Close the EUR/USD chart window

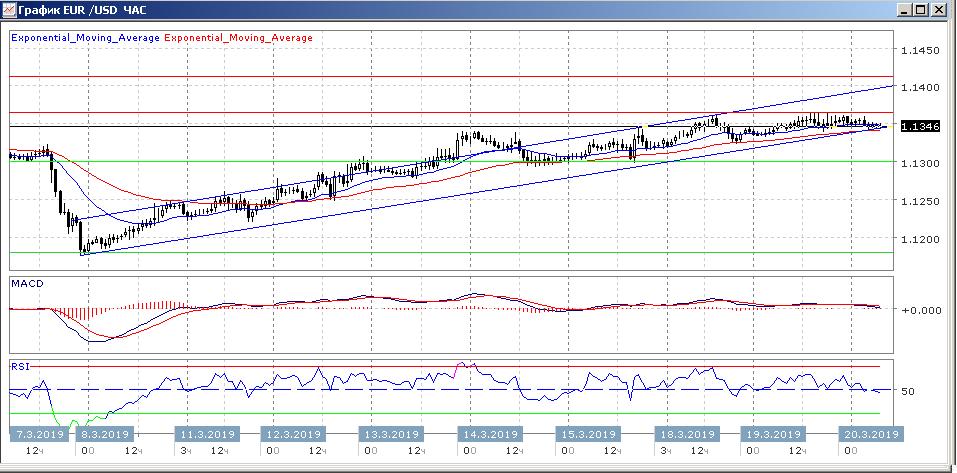coord(943,9)
